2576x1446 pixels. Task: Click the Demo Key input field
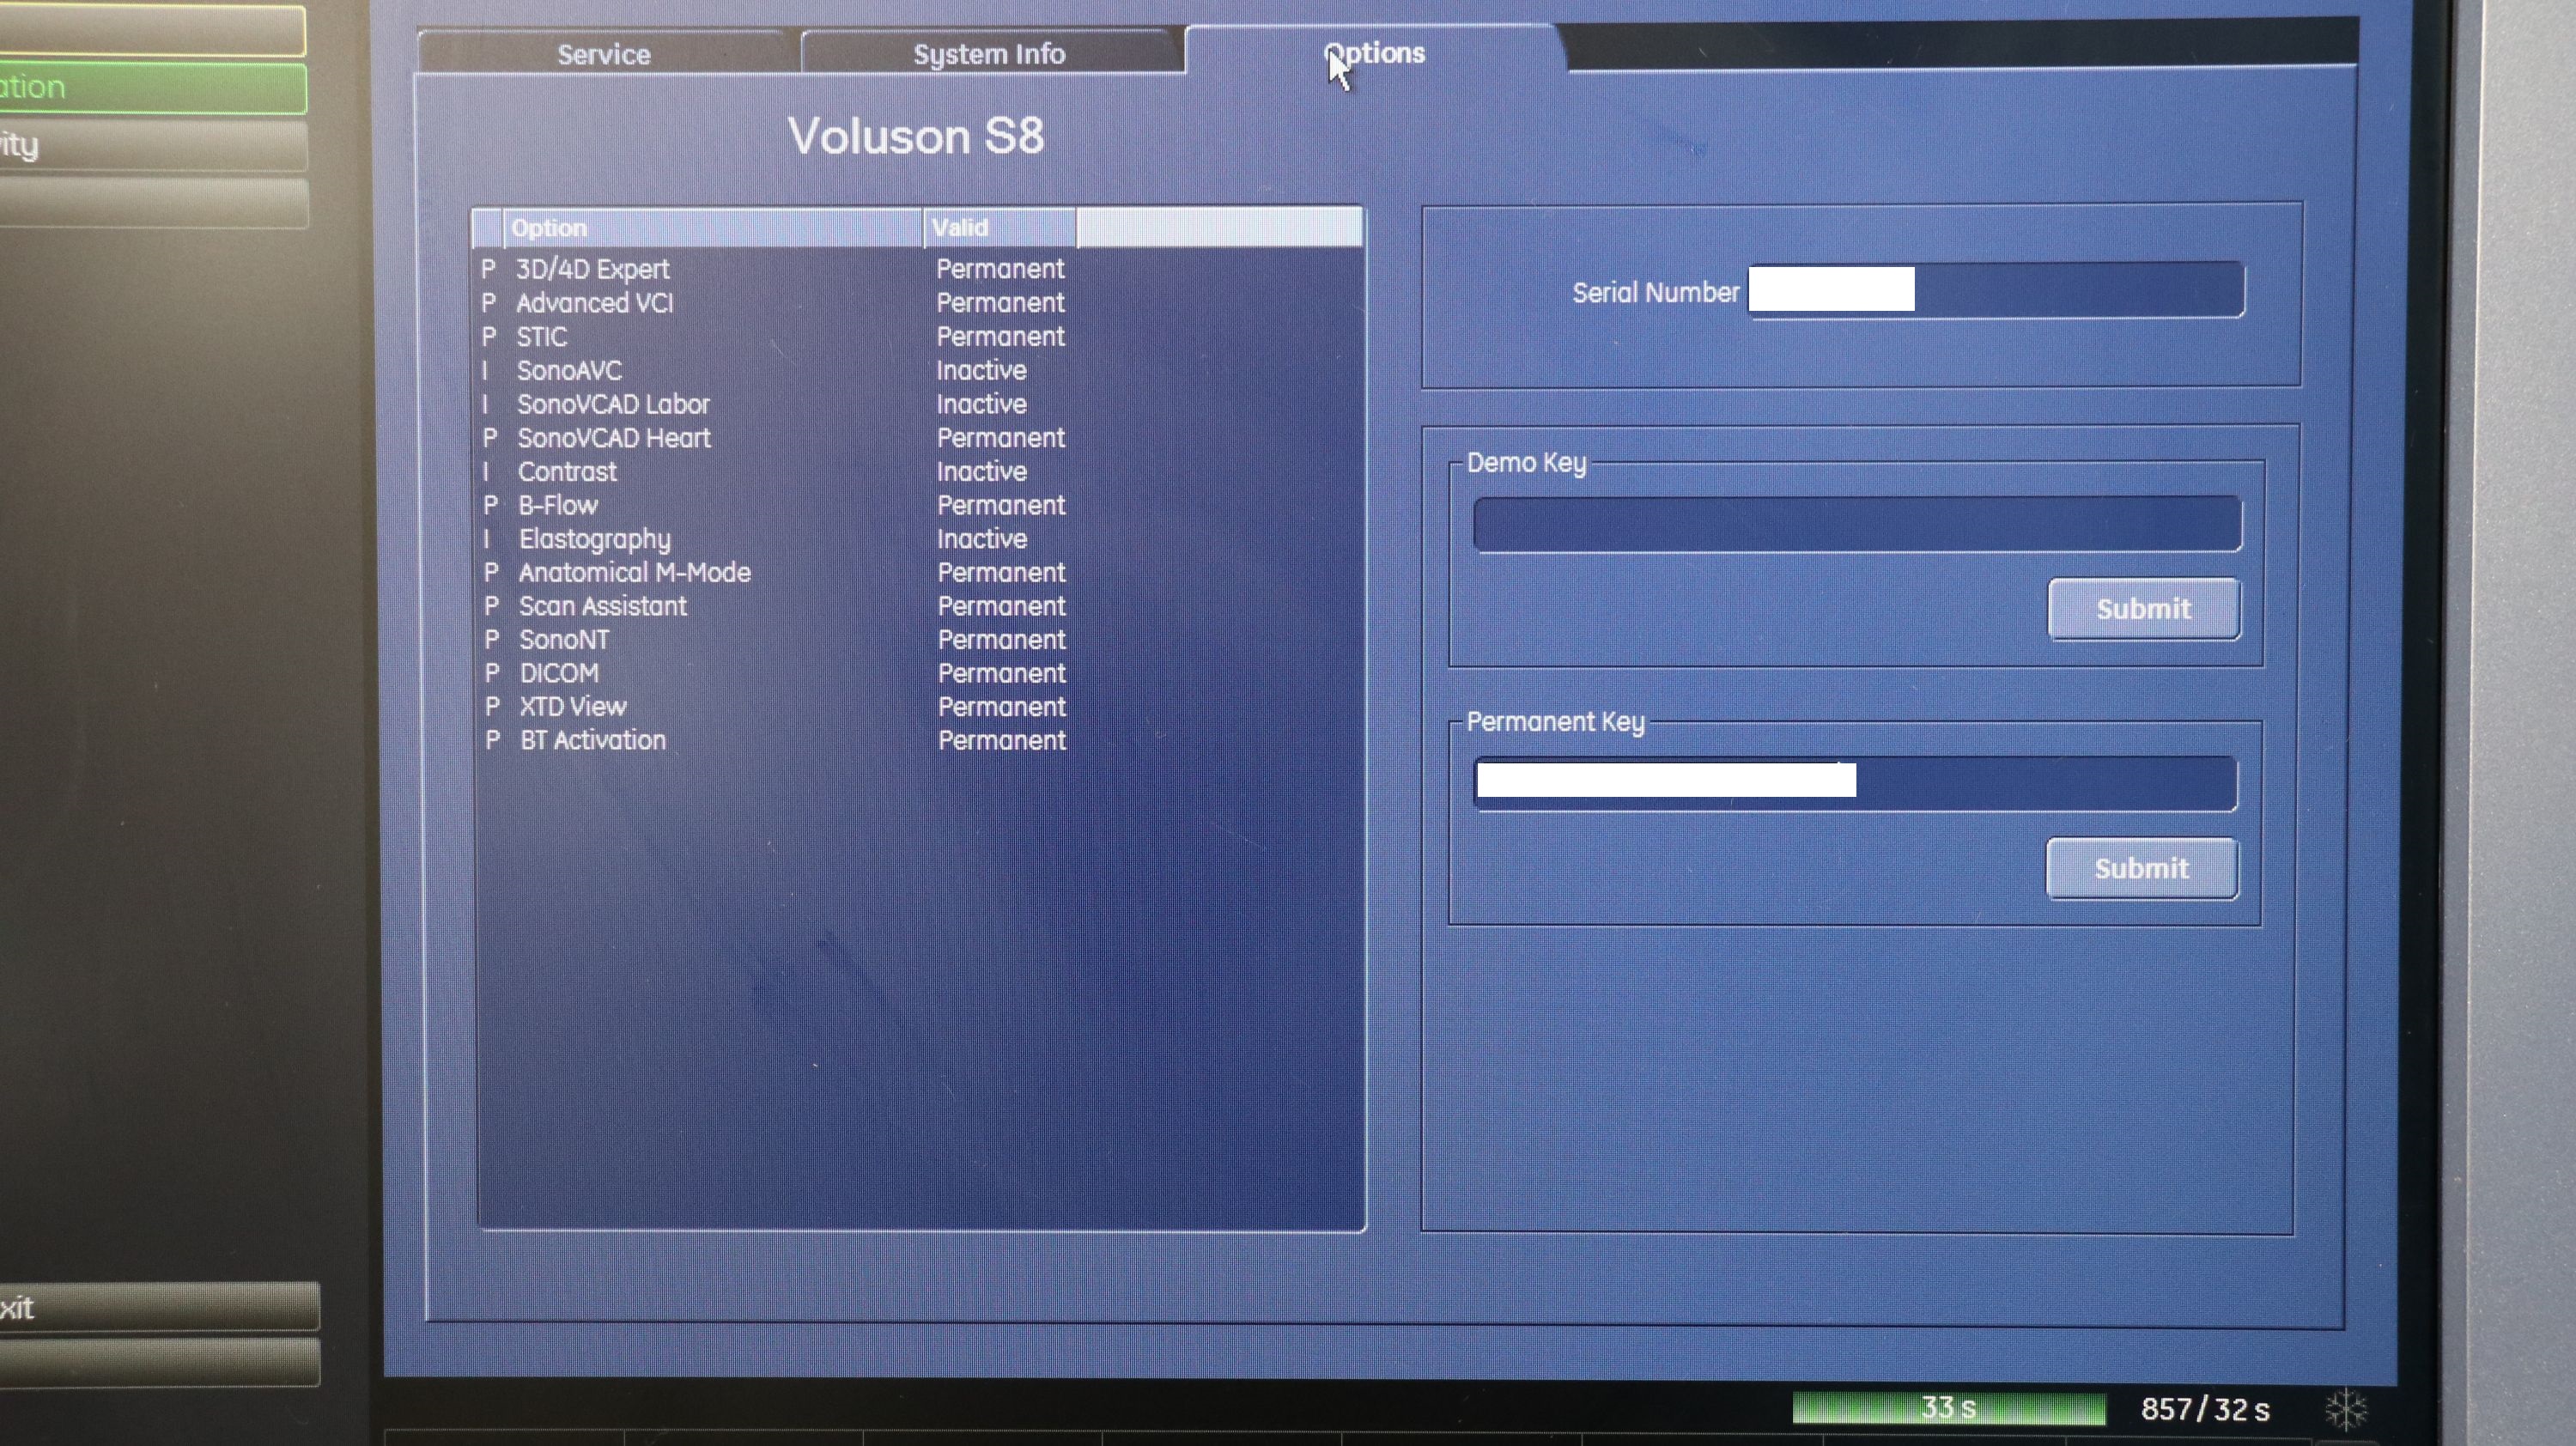(x=1857, y=523)
